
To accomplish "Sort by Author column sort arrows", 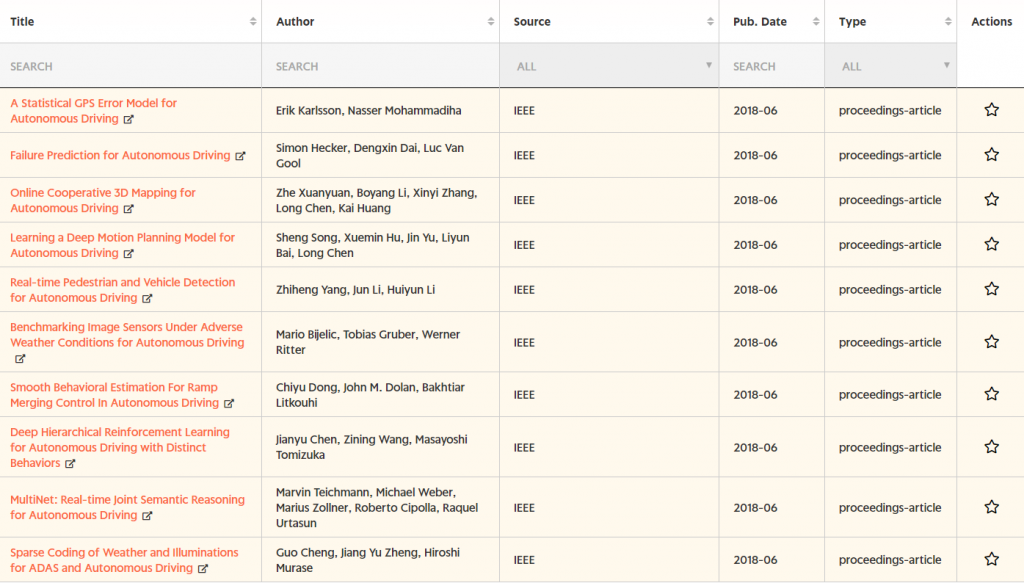I will [x=491, y=22].
